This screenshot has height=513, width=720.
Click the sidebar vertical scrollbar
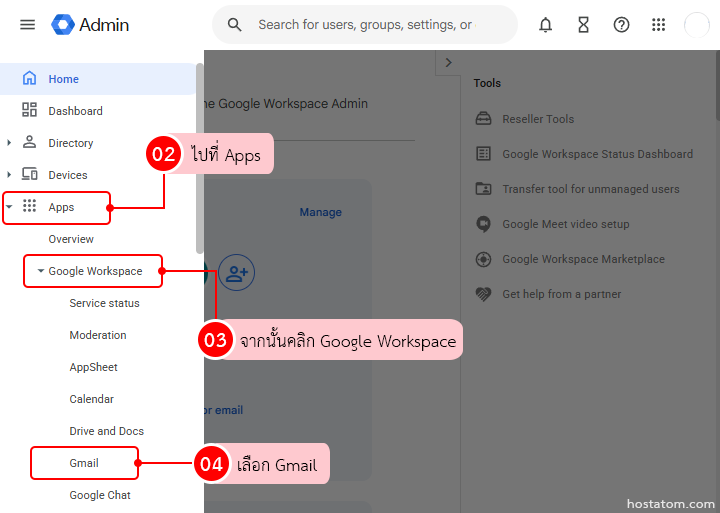pos(200,158)
